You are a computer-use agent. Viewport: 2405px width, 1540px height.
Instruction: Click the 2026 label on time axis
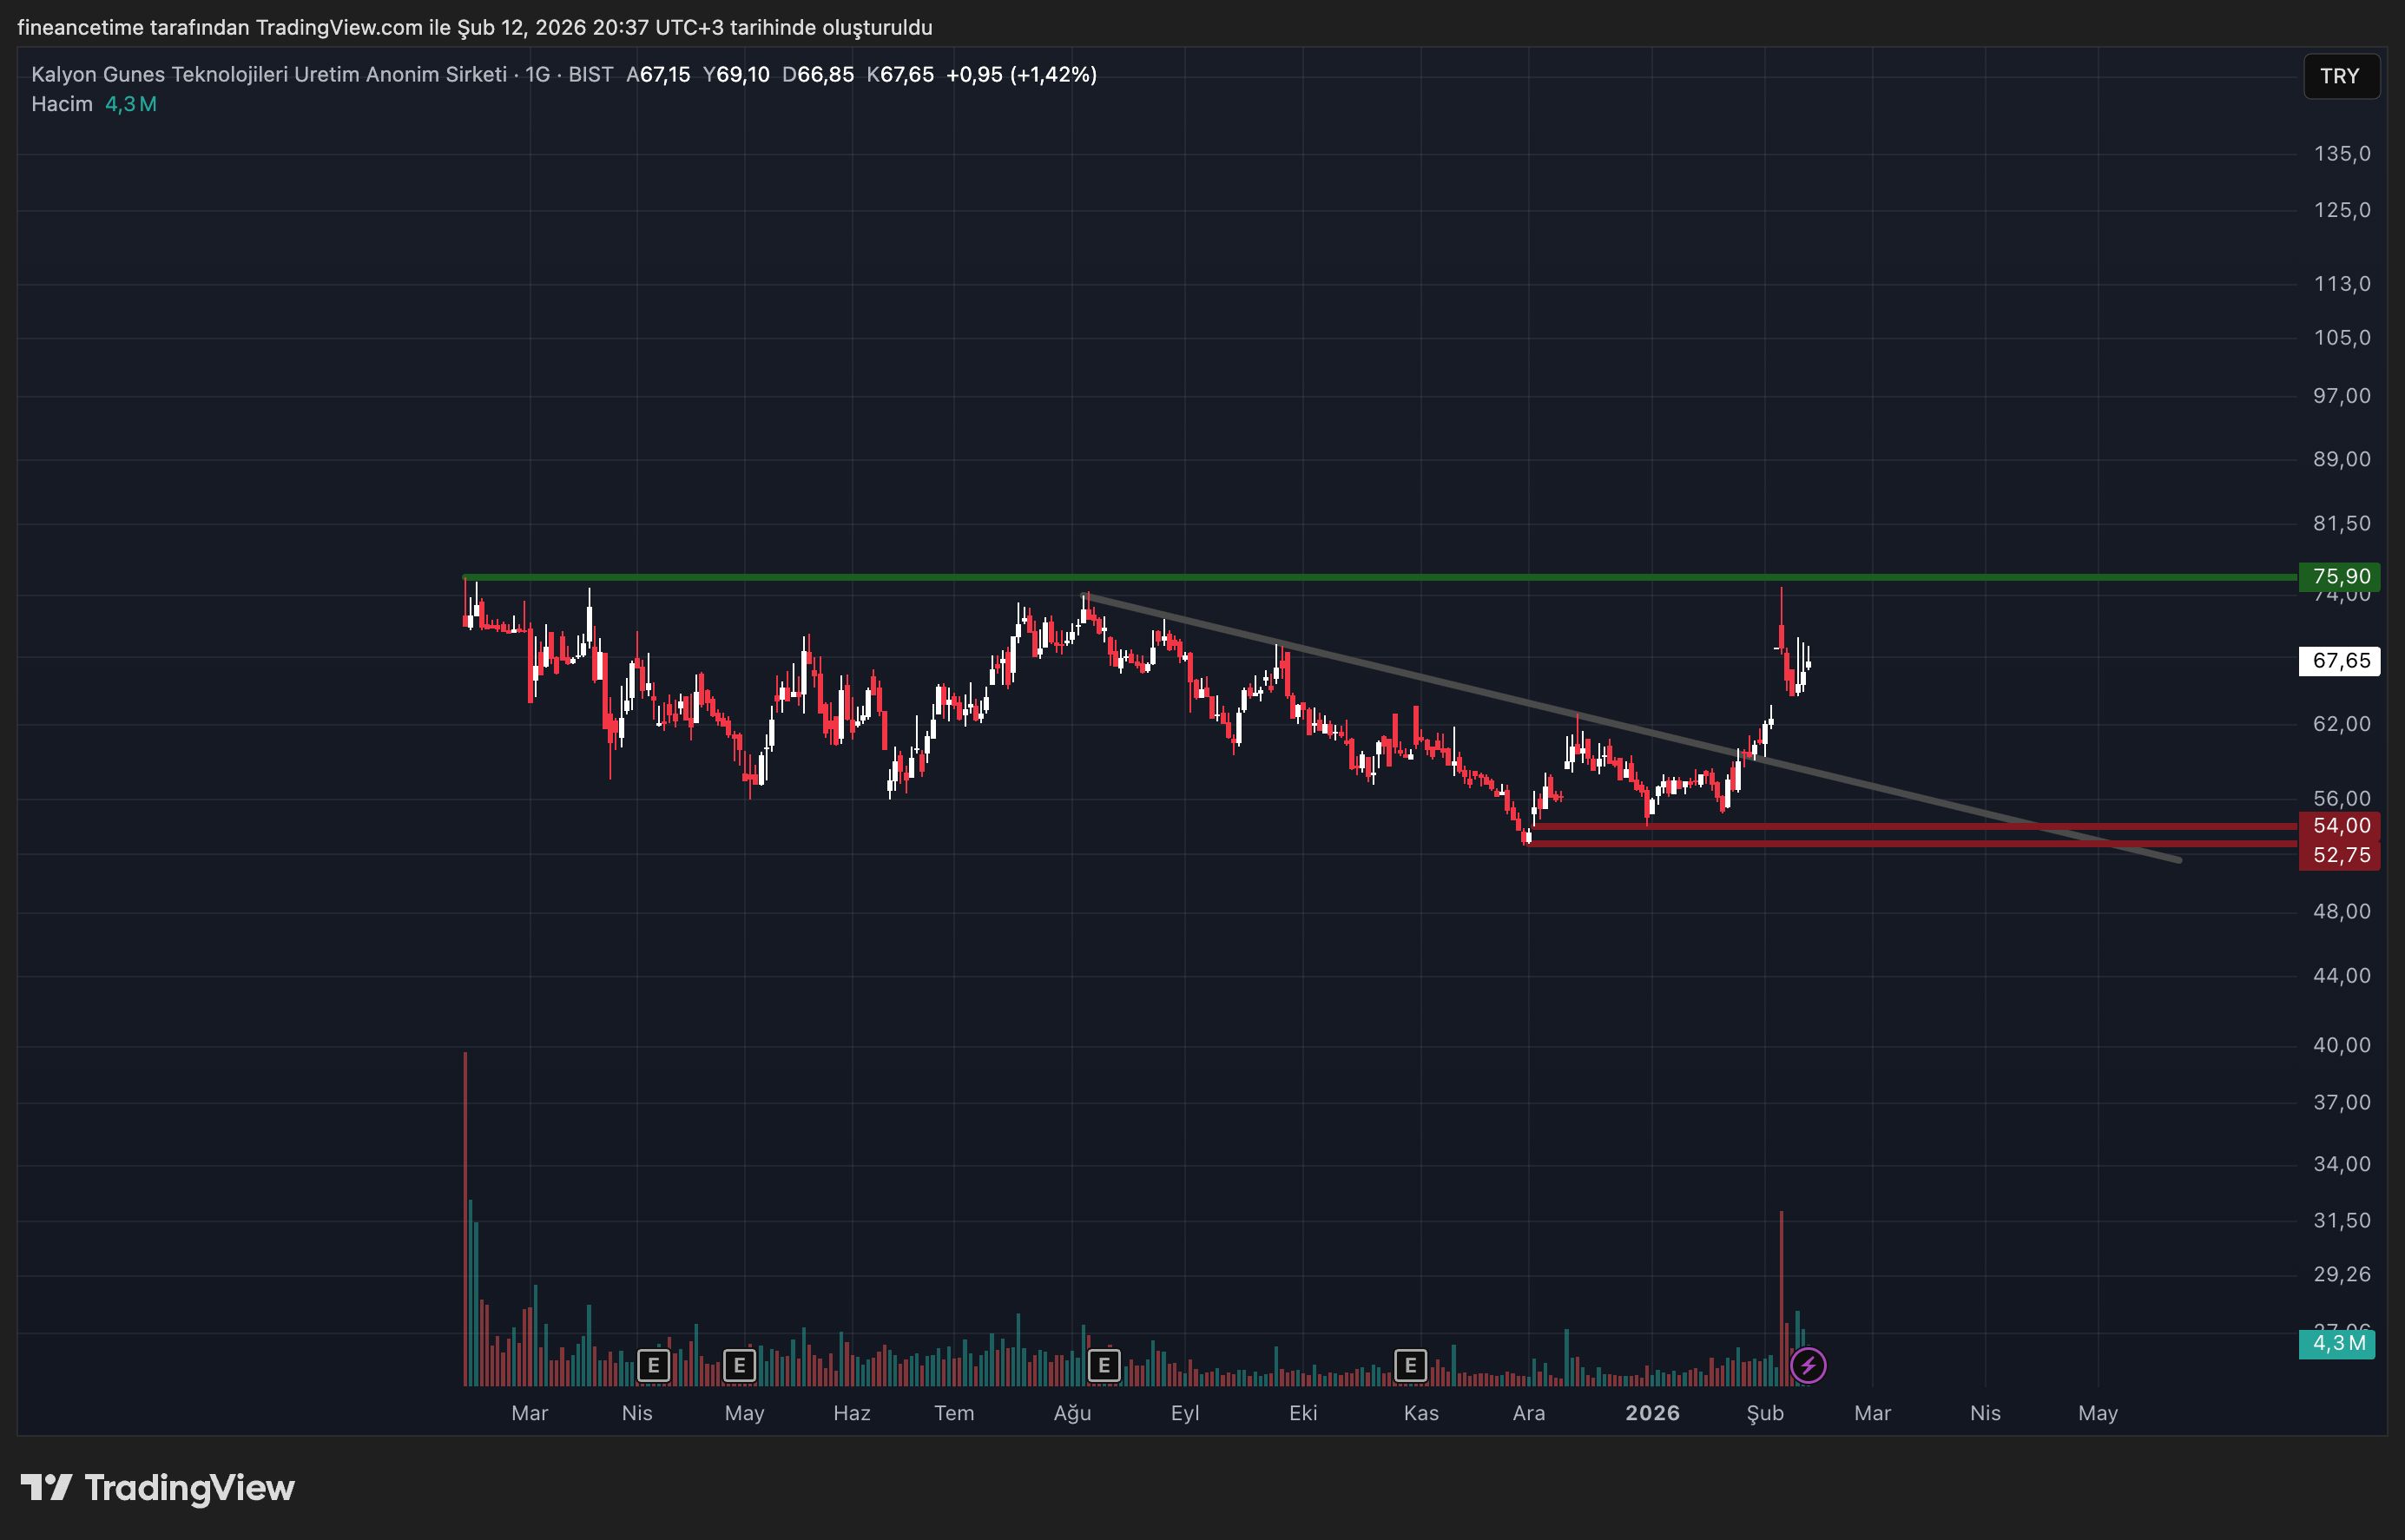click(1652, 1413)
